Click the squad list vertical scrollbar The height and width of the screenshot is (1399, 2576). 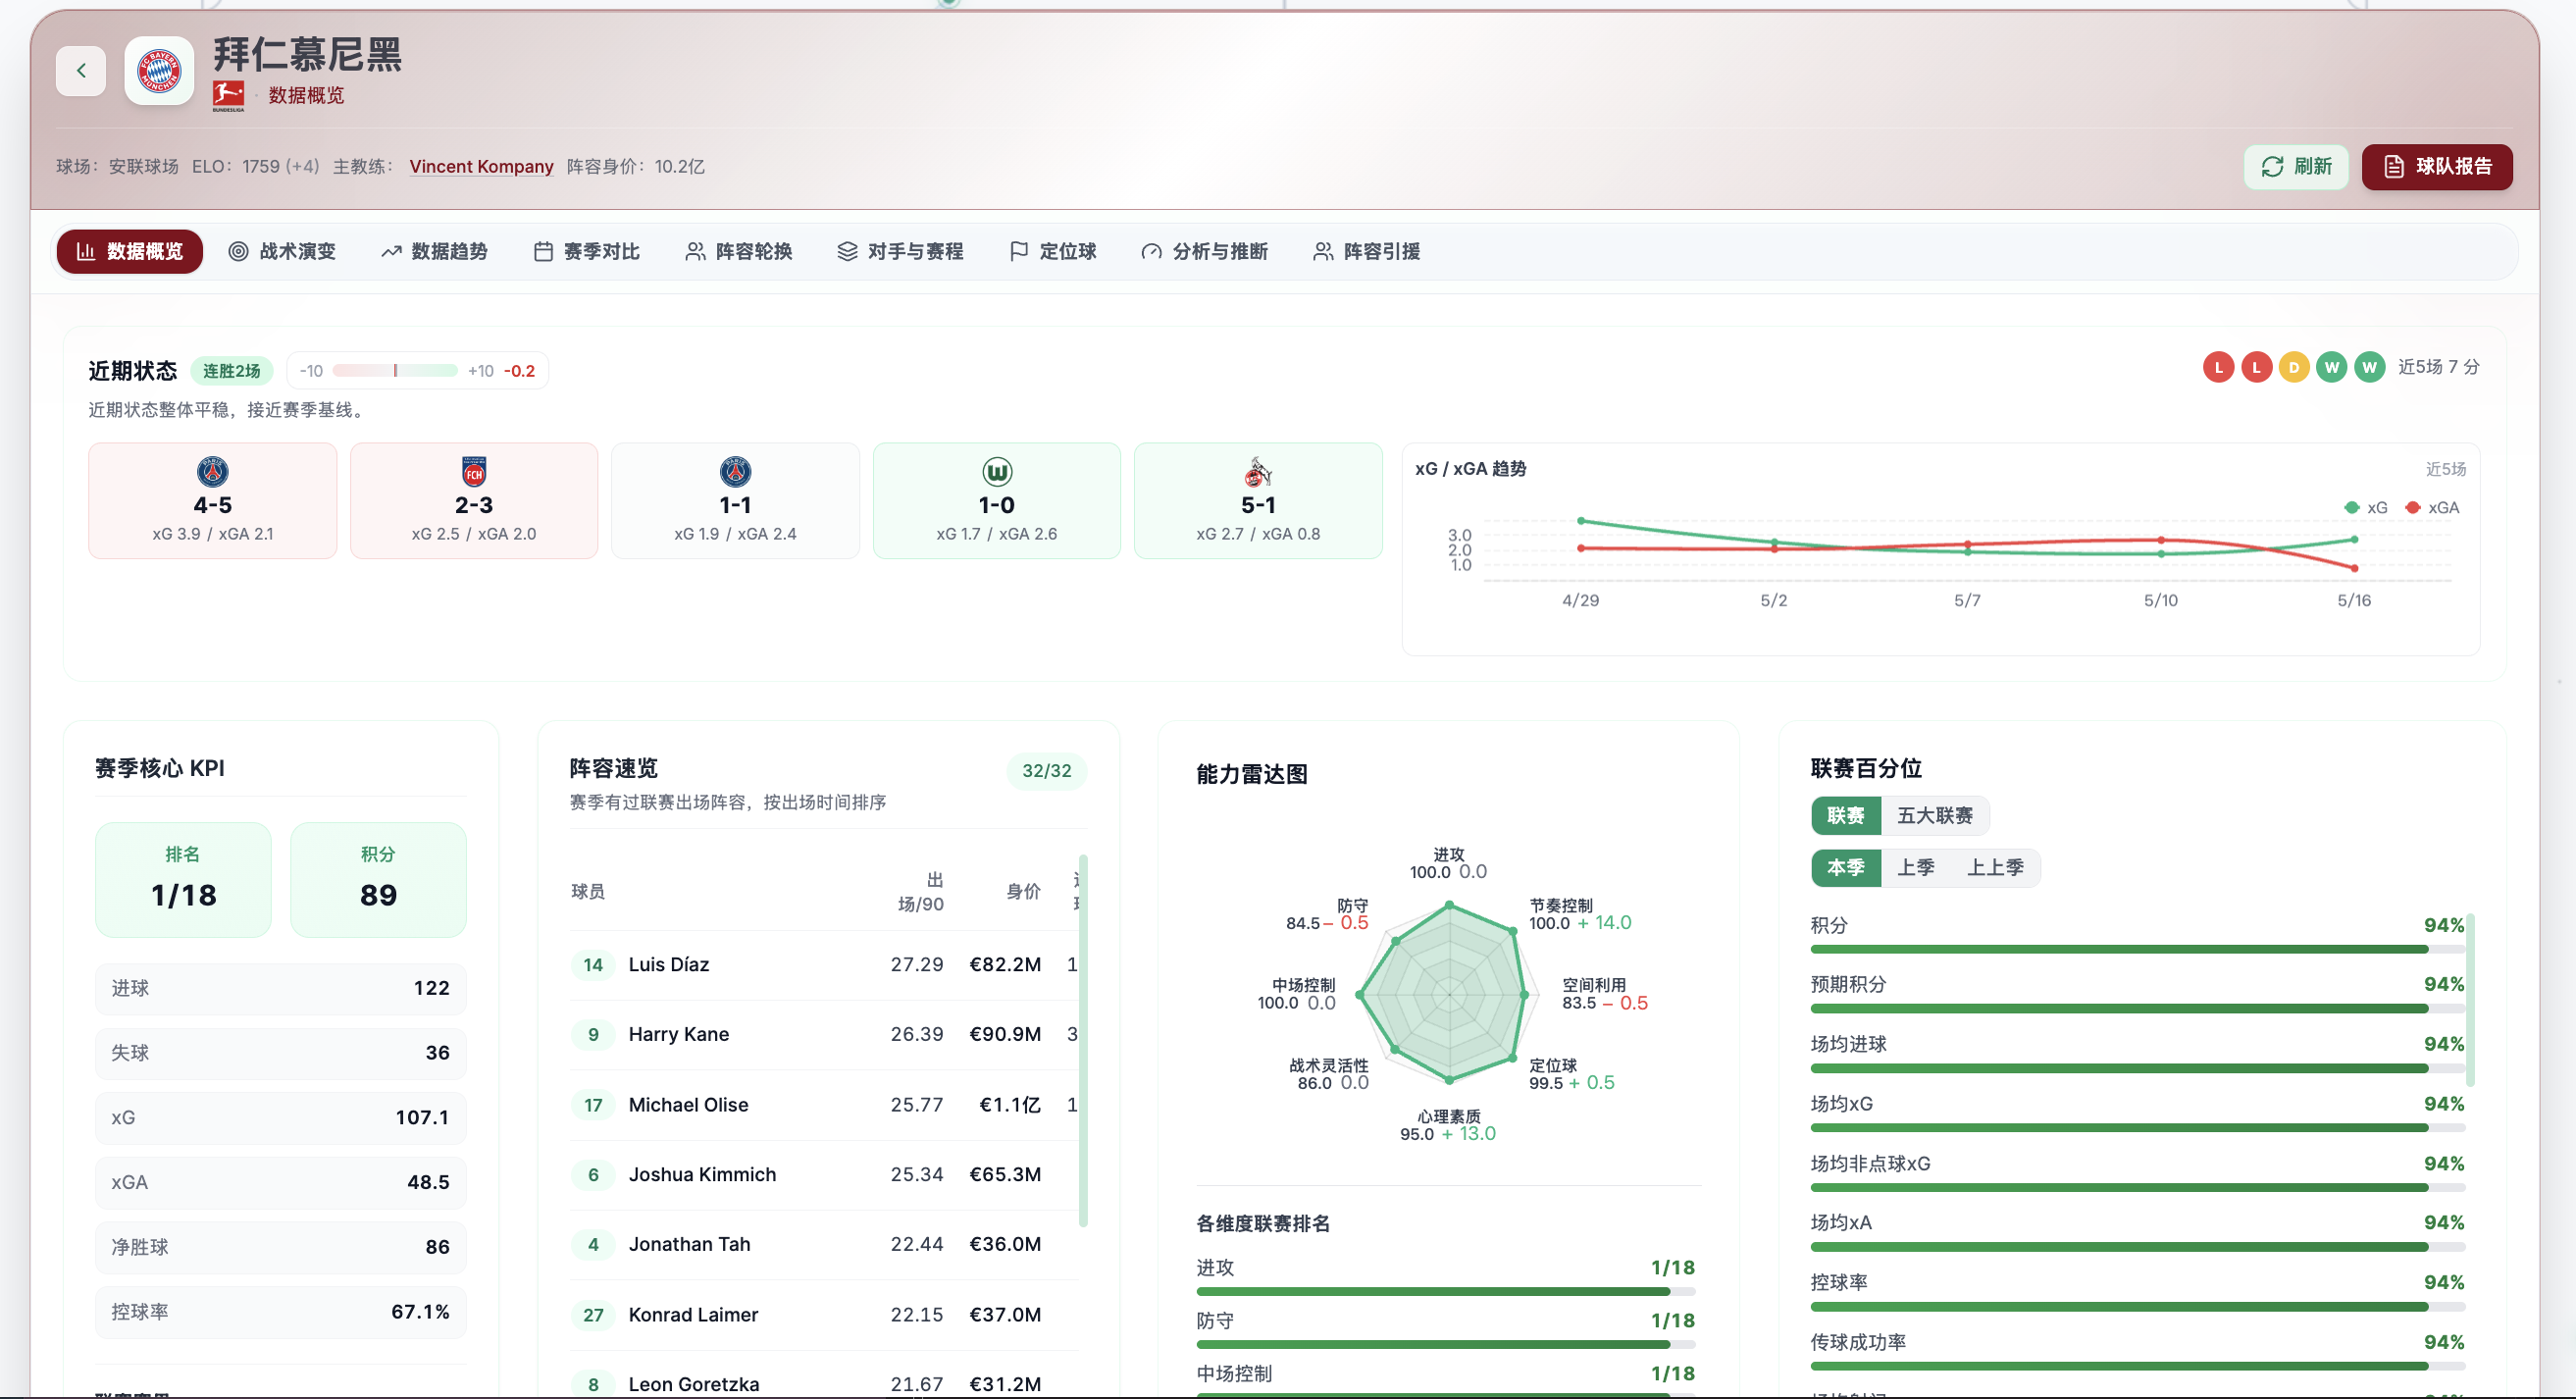[x=1083, y=1040]
